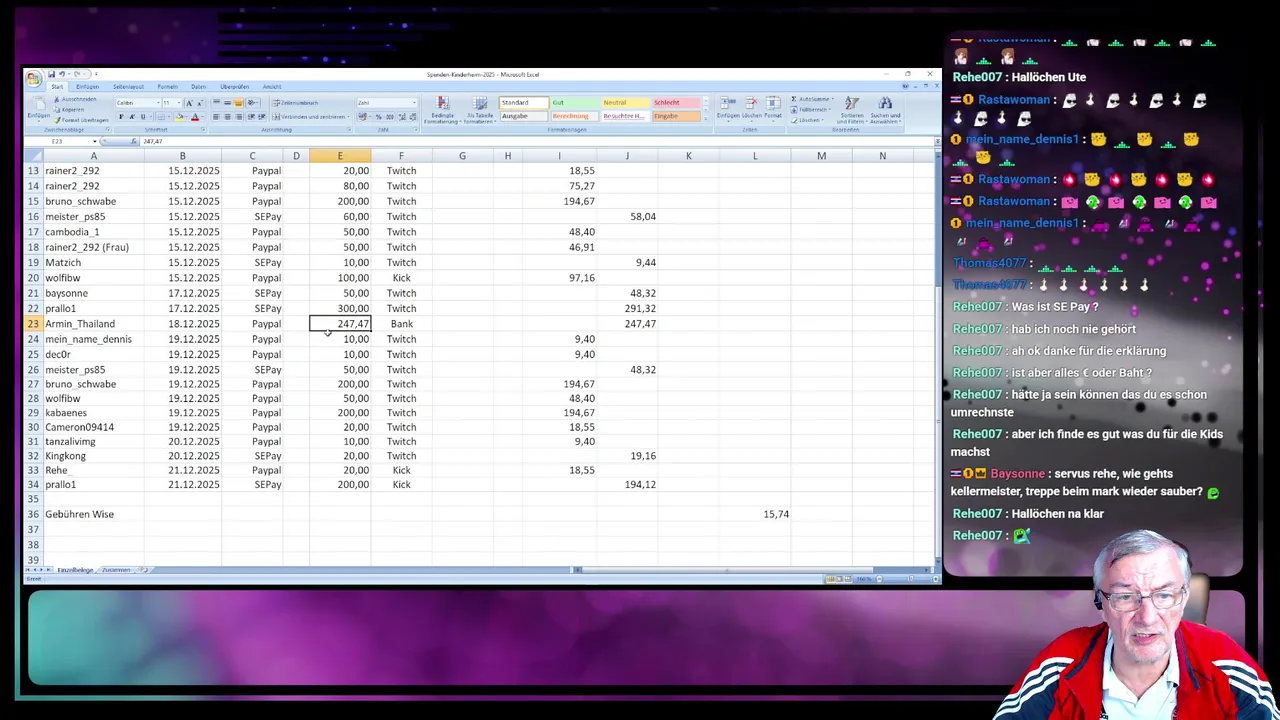Viewport: 1280px width, 720px height.
Task: Click the Excel help question mark icon
Action: pos(905,86)
